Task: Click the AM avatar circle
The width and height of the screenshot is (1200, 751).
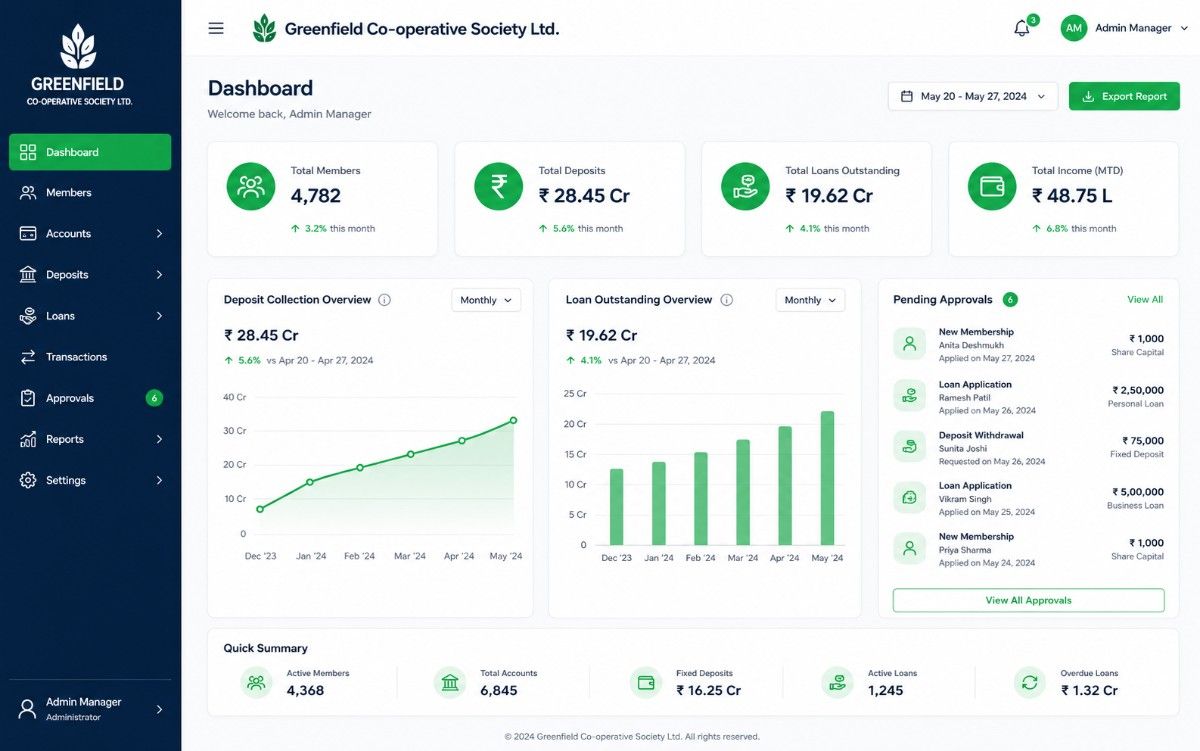Action: 1074,28
